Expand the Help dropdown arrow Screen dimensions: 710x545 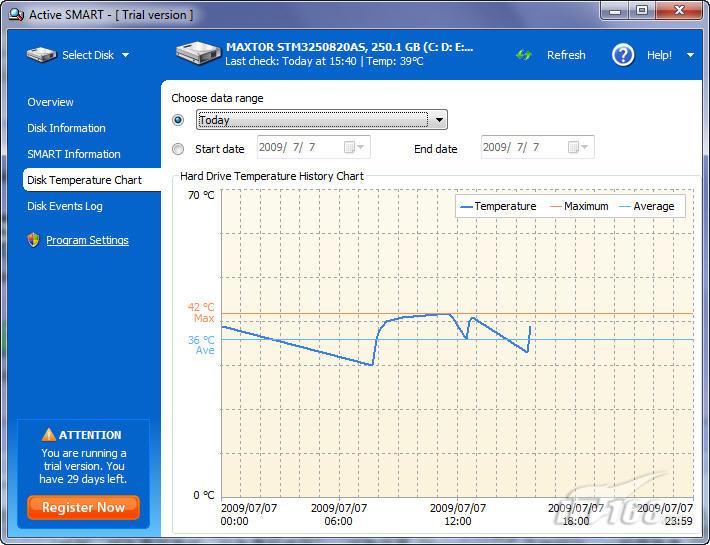tap(690, 55)
